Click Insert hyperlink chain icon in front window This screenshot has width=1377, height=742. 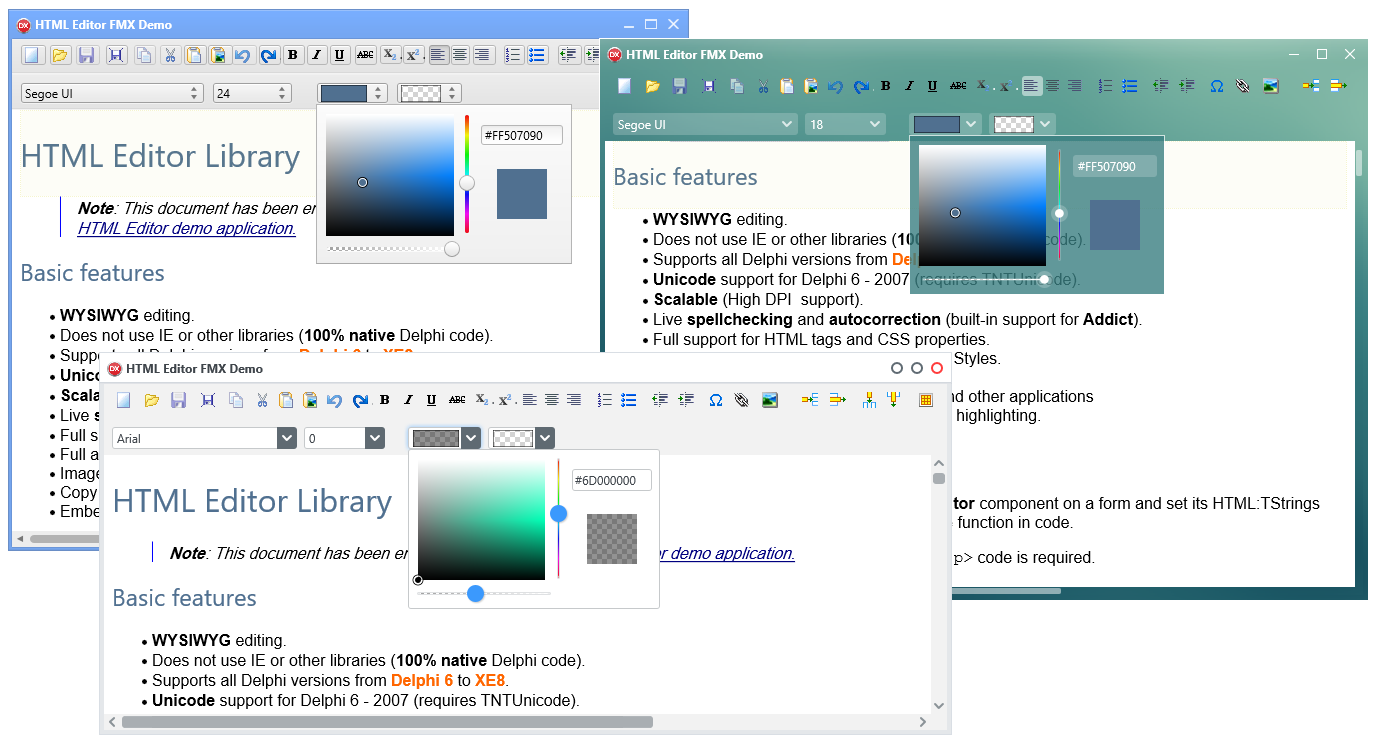click(x=741, y=400)
